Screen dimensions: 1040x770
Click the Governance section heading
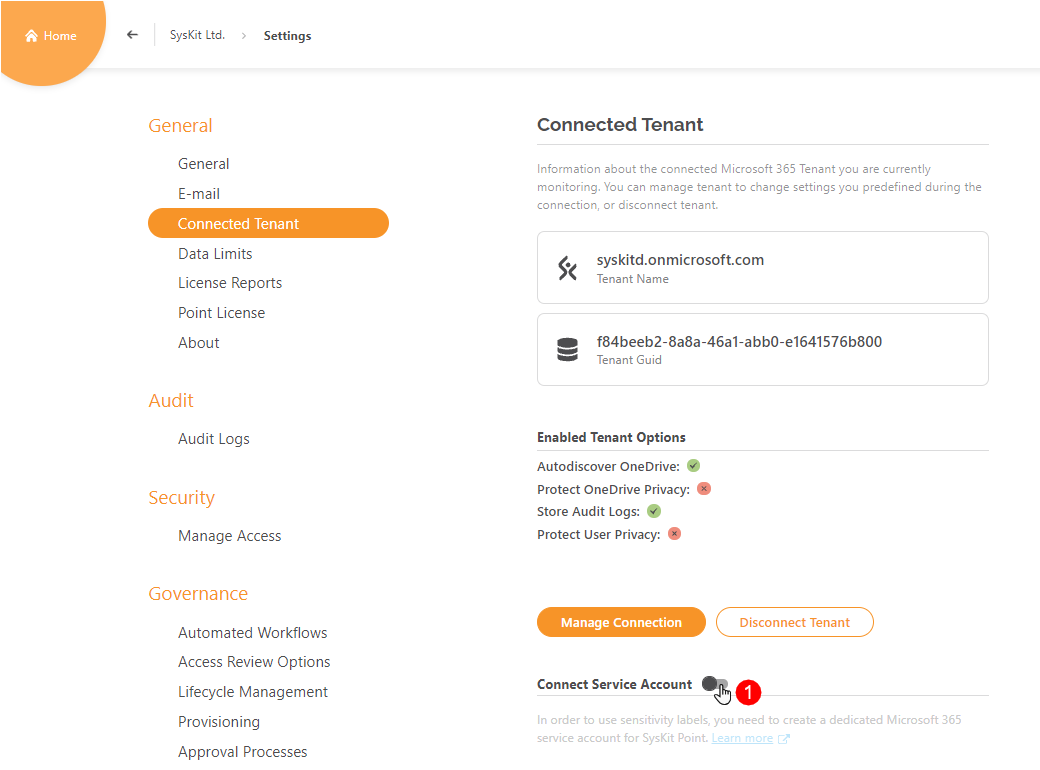(198, 594)
